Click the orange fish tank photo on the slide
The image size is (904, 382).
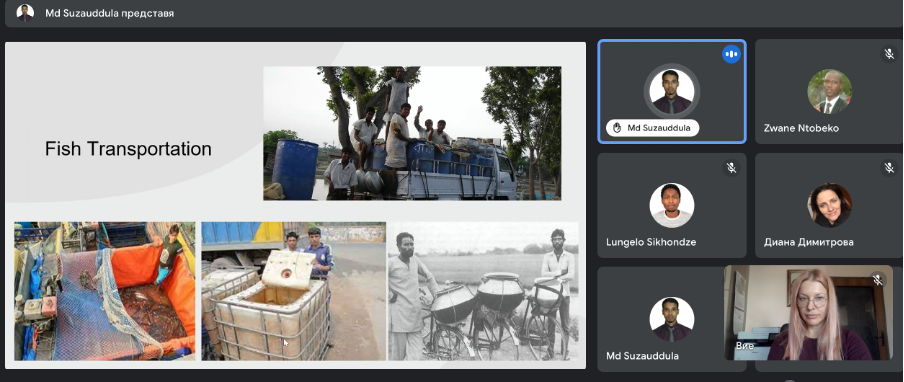tap(105, 291)
